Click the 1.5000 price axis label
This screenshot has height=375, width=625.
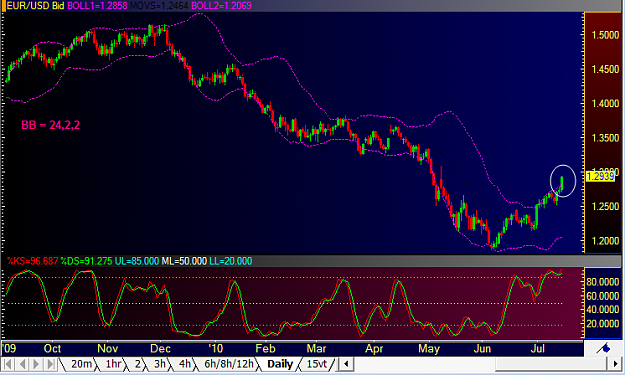coord(605,35)
